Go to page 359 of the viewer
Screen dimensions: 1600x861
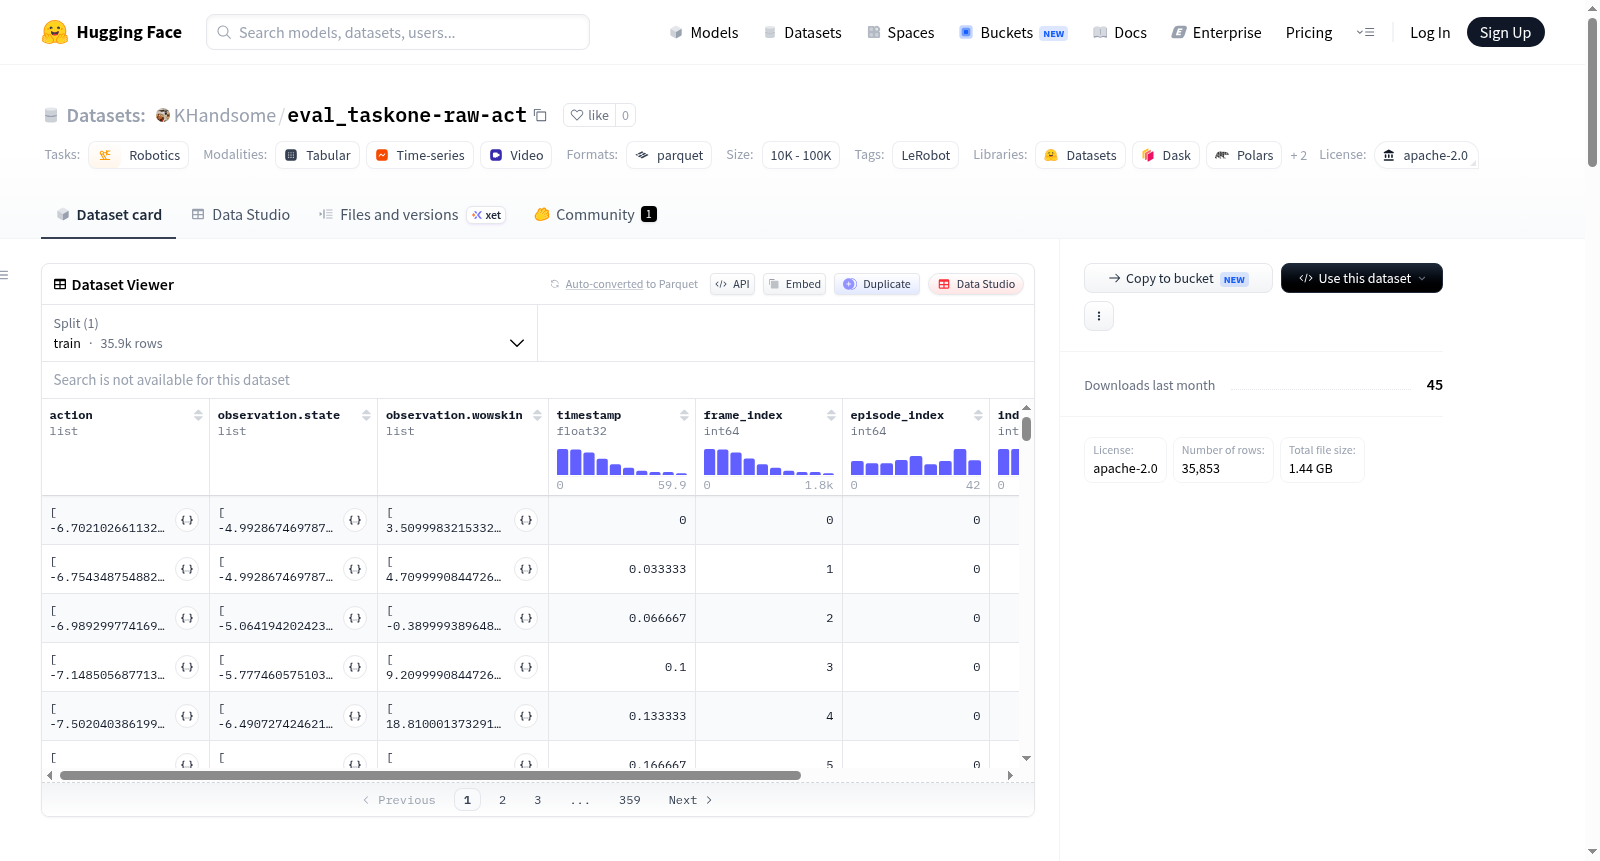630,800
